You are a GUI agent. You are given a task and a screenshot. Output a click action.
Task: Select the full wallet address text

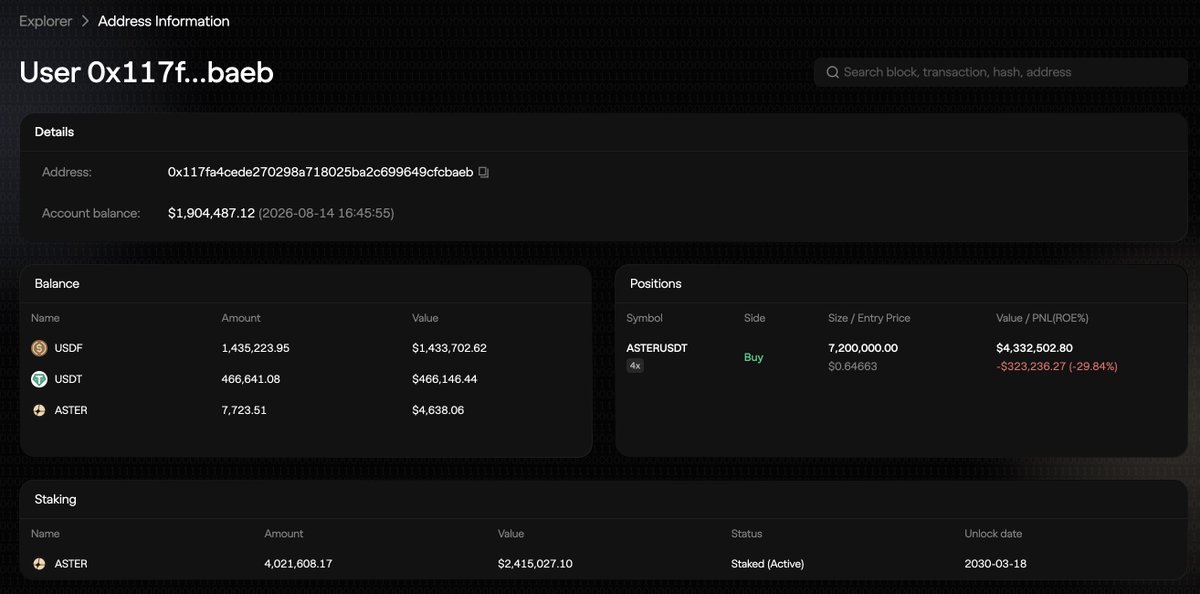pos(320,172)
